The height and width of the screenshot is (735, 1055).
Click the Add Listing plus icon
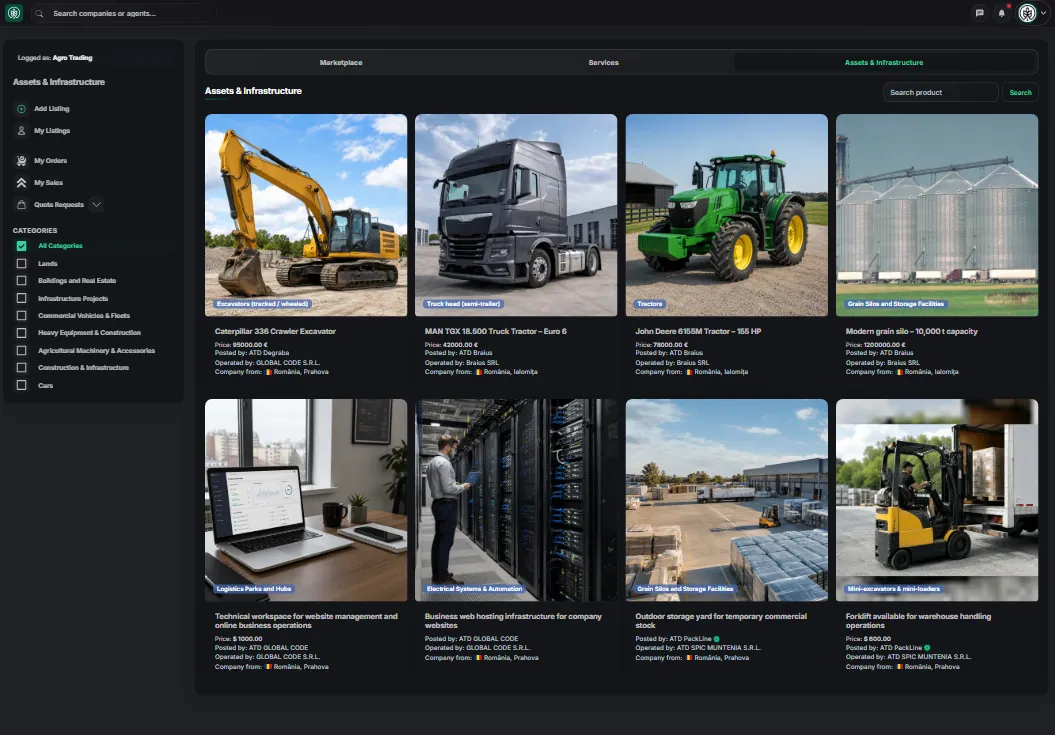22,108
